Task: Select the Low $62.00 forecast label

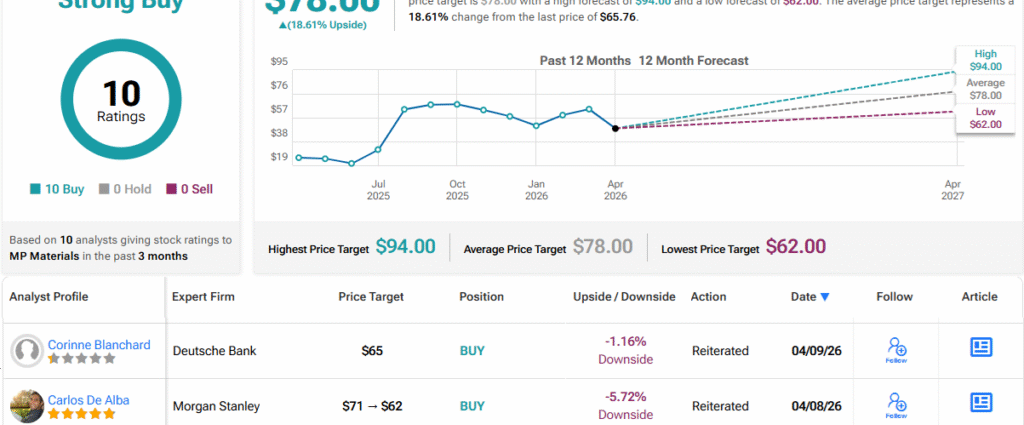Action: point(985,118)
